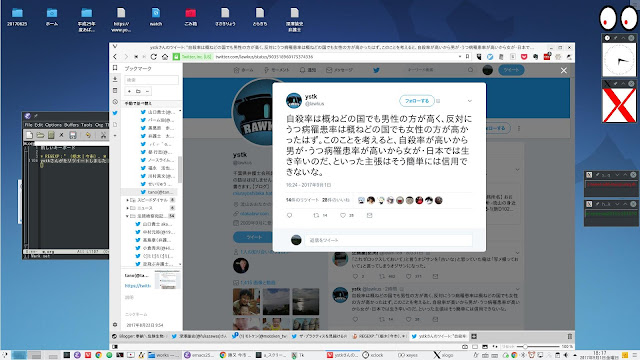
Task: Expand the ニュース bookmark folder
Action: coord(127,208)
